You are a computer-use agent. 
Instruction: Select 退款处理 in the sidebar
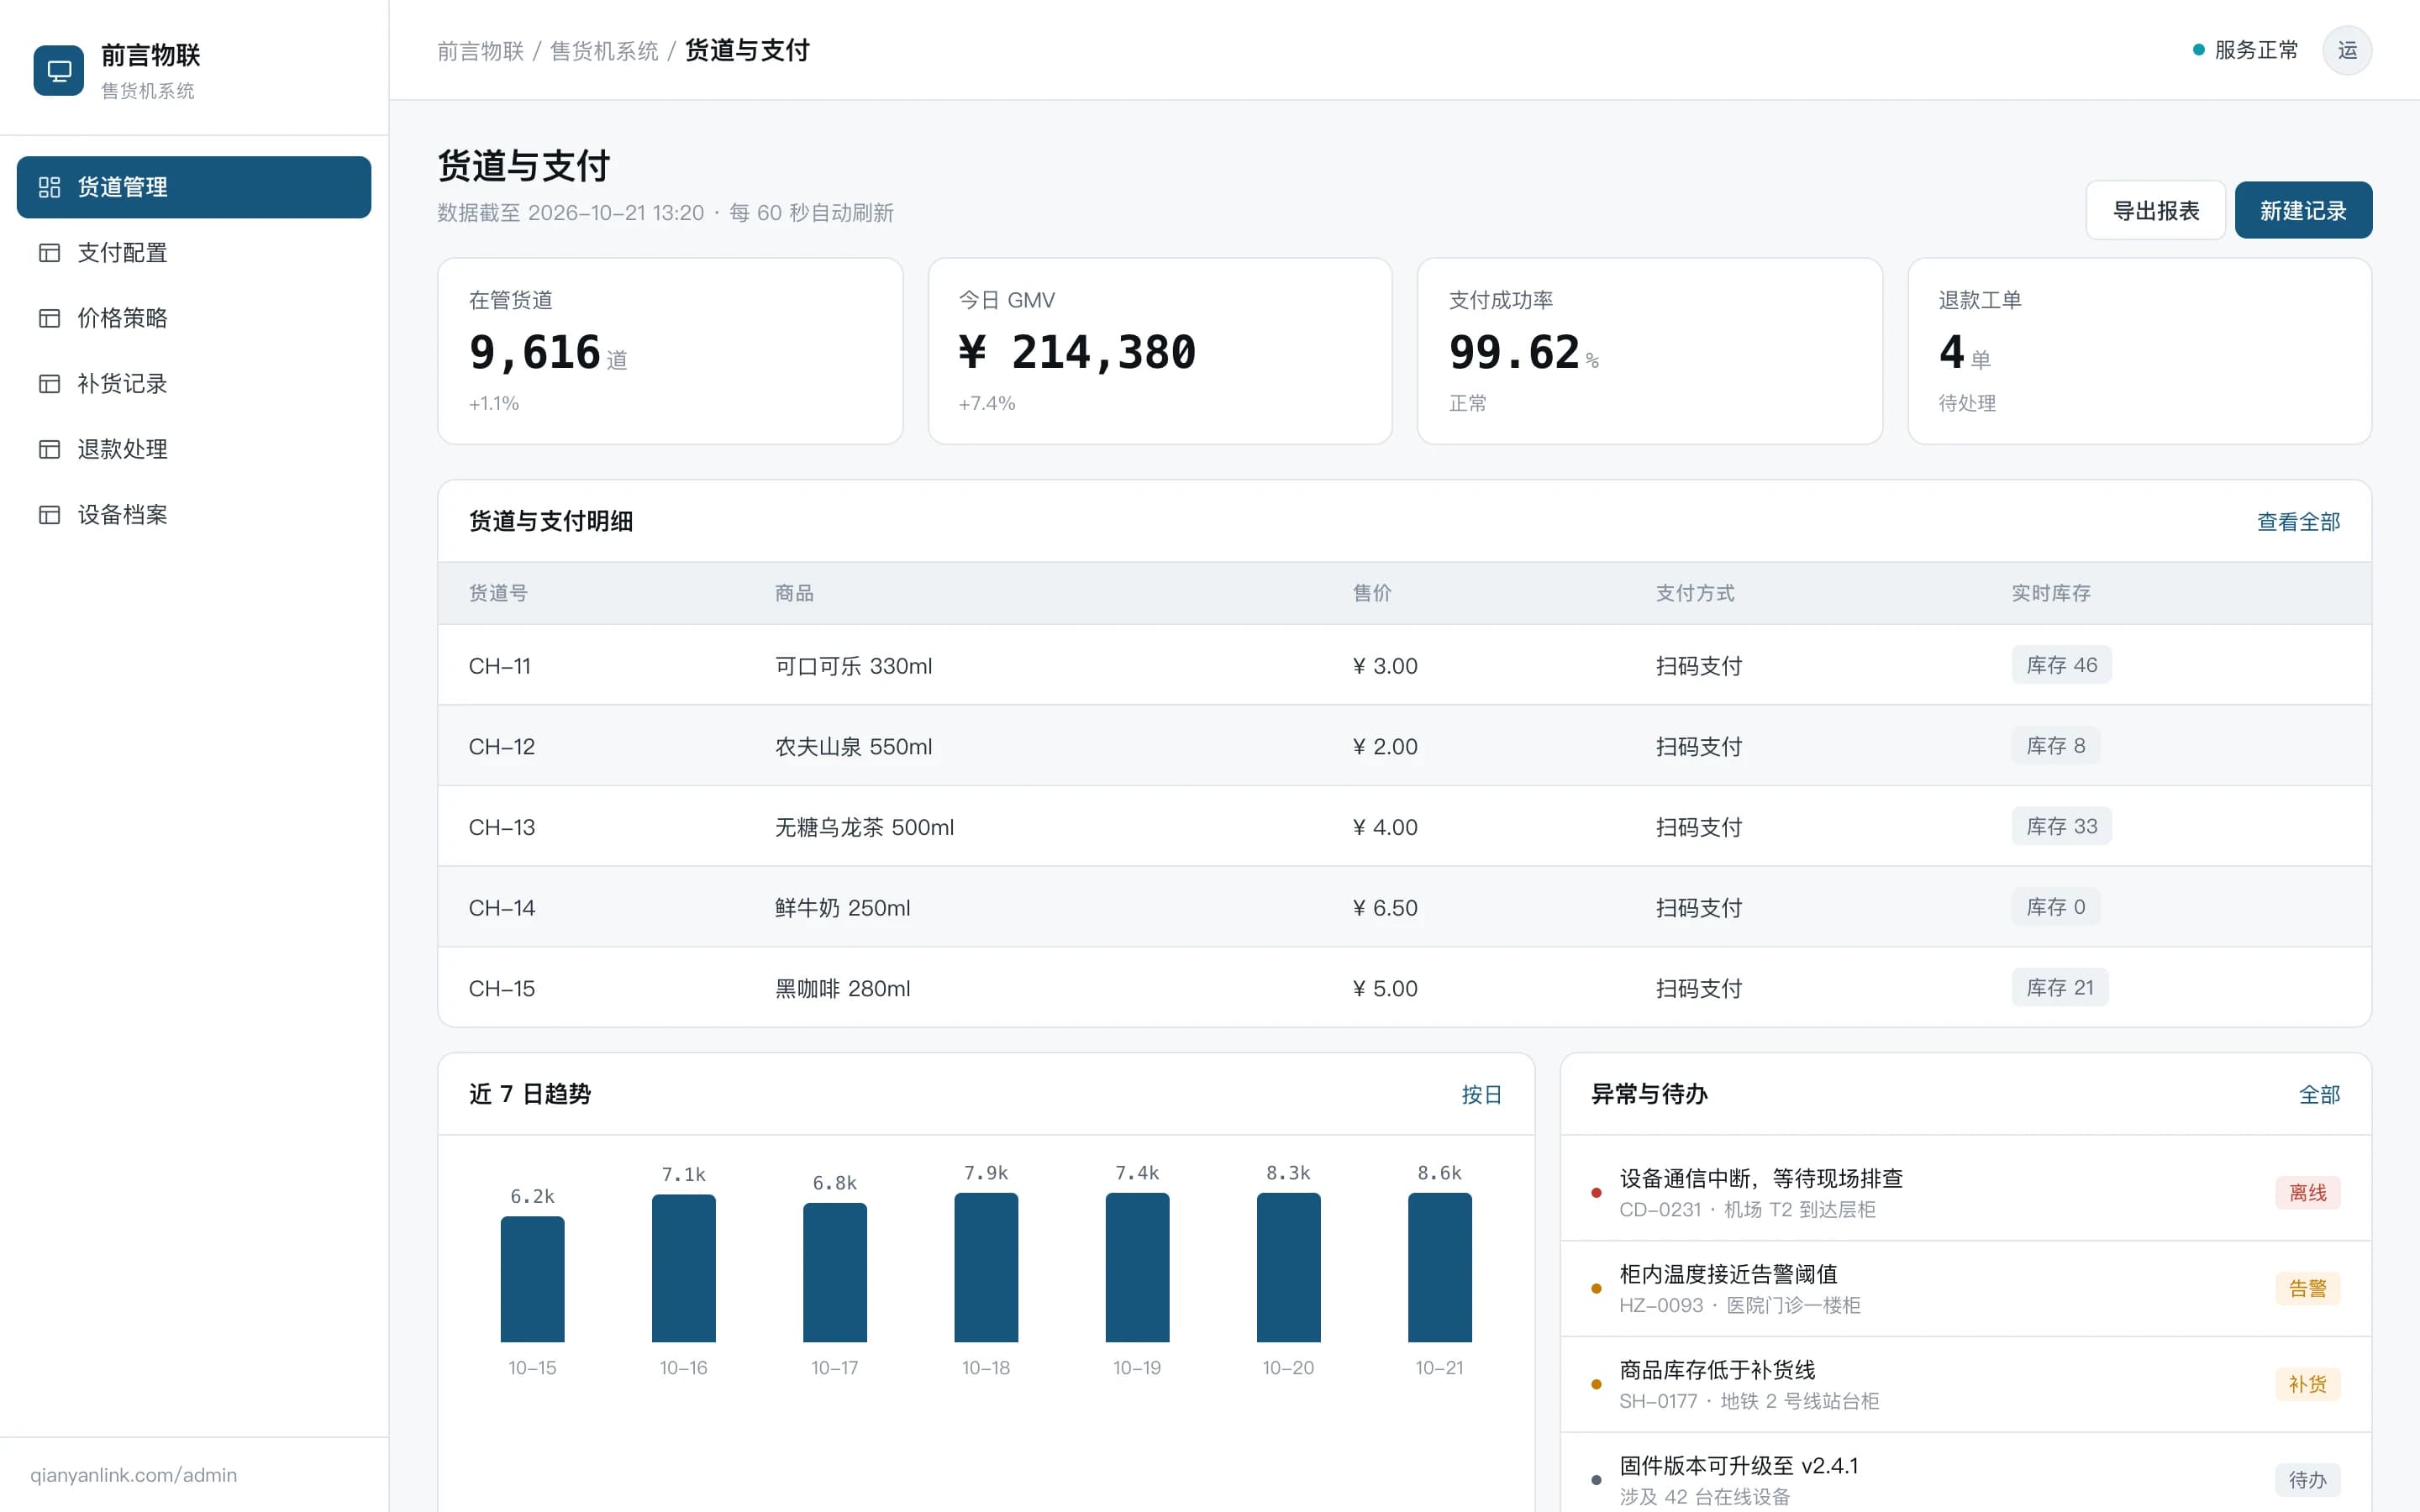pyautogui.click(x=194, y=449)
